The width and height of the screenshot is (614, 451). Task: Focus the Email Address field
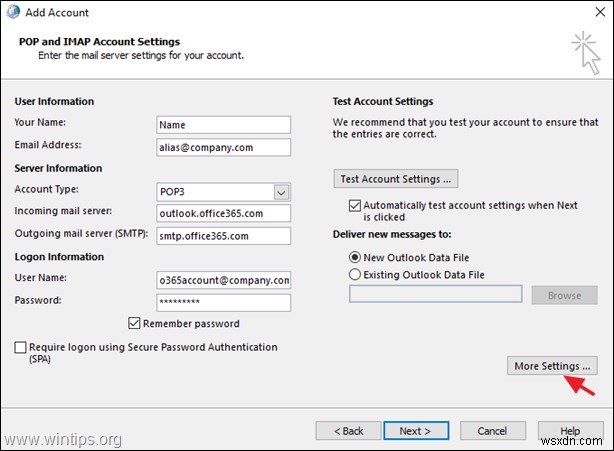tap(223, 147)
